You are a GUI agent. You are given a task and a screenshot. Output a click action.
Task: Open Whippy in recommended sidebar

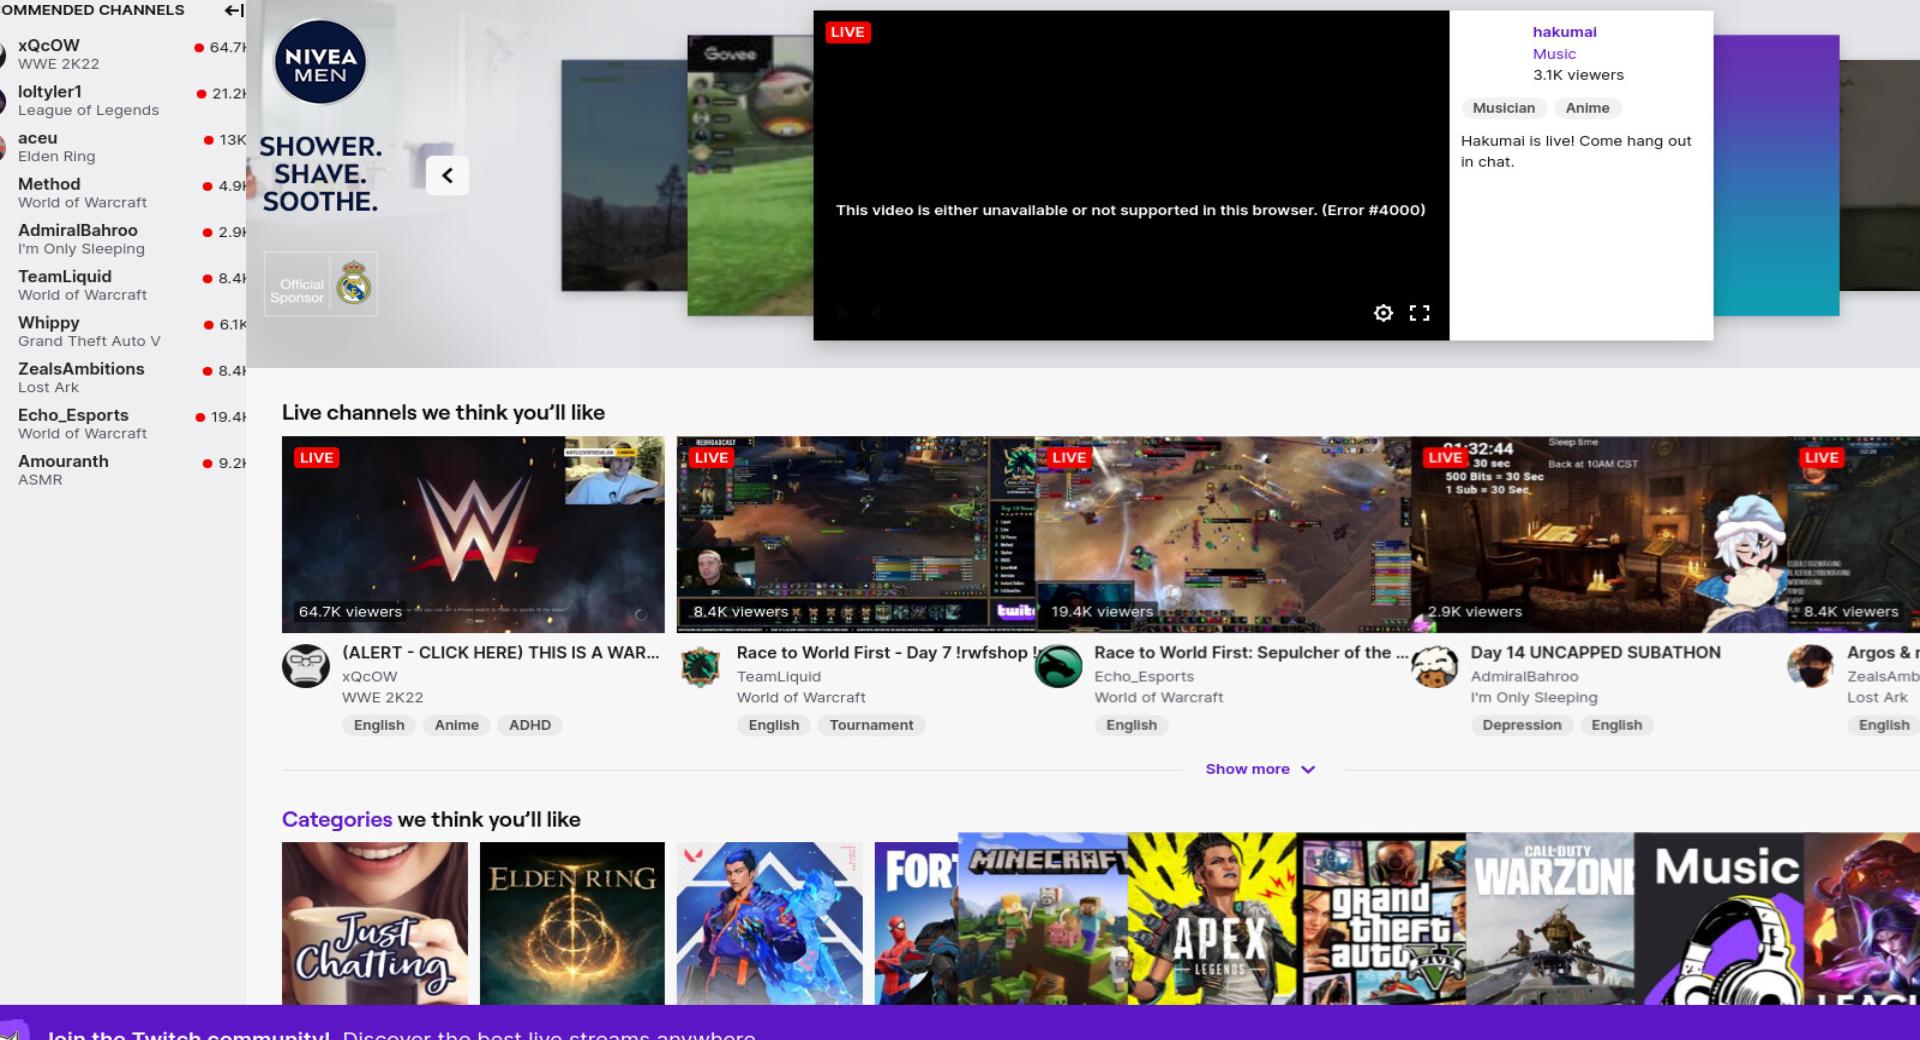[123, 331]
